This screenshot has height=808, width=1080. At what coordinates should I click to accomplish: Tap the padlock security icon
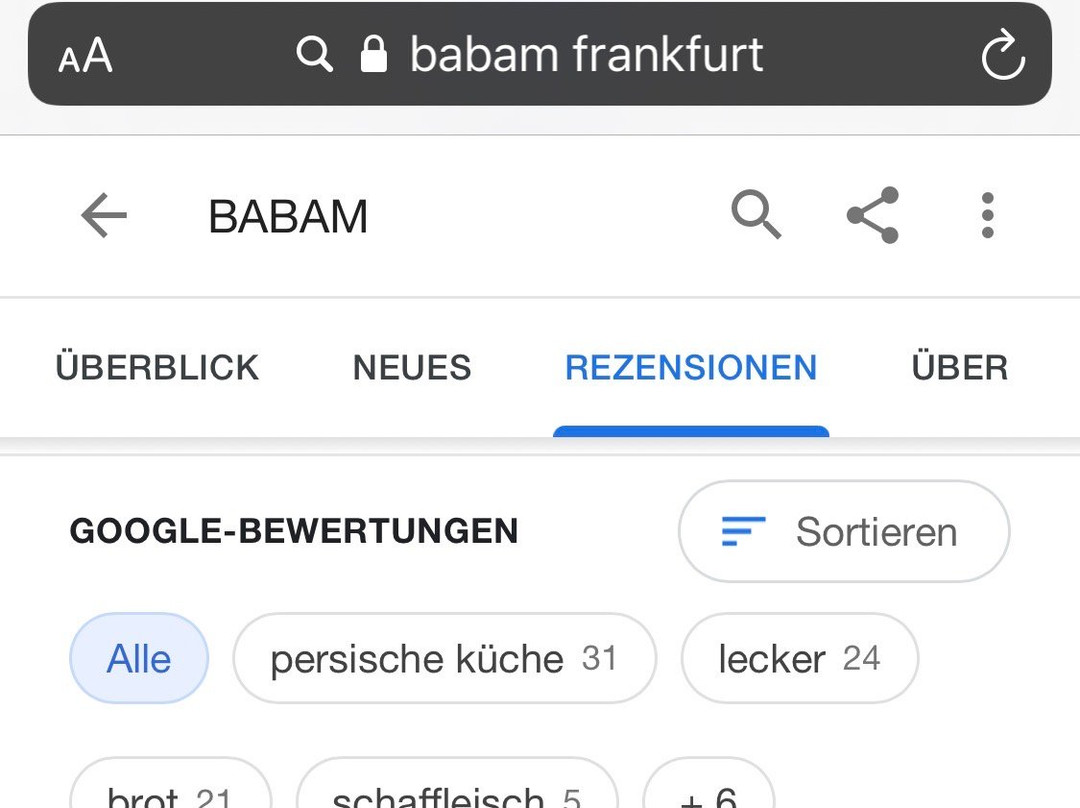[373, 54]
